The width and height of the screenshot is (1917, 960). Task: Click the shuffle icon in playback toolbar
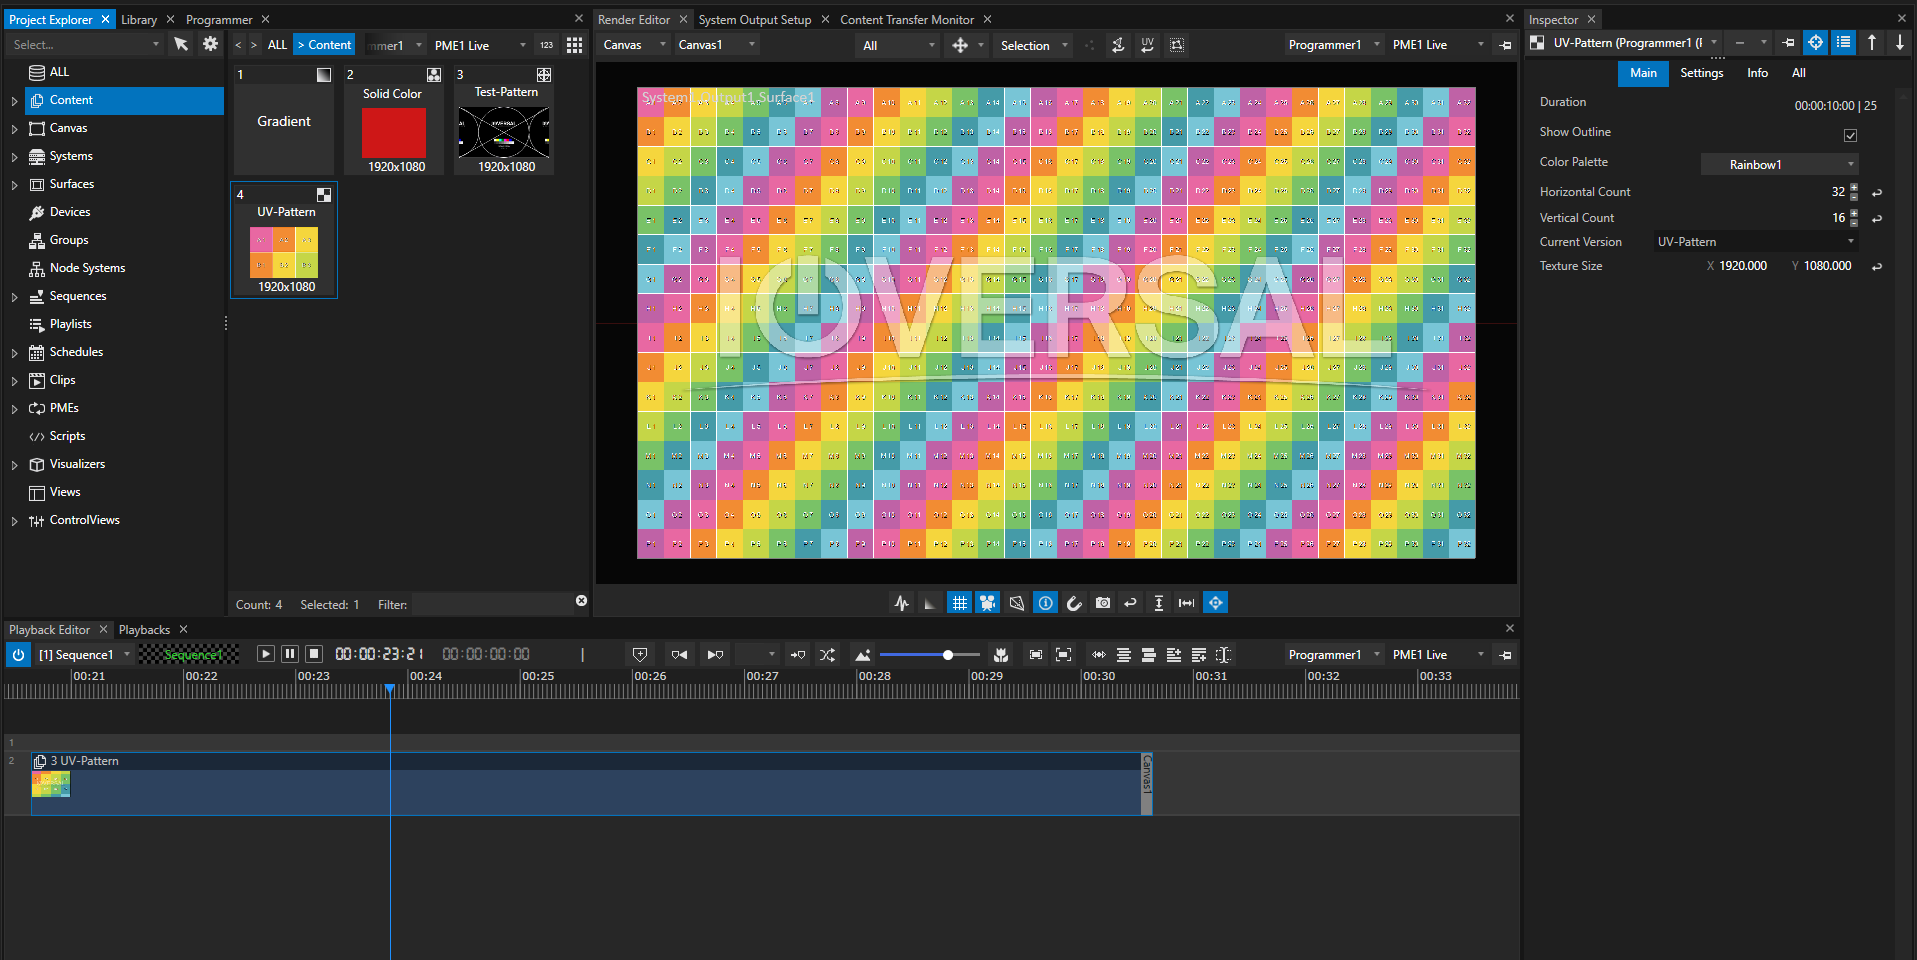(x=828, y=655)
